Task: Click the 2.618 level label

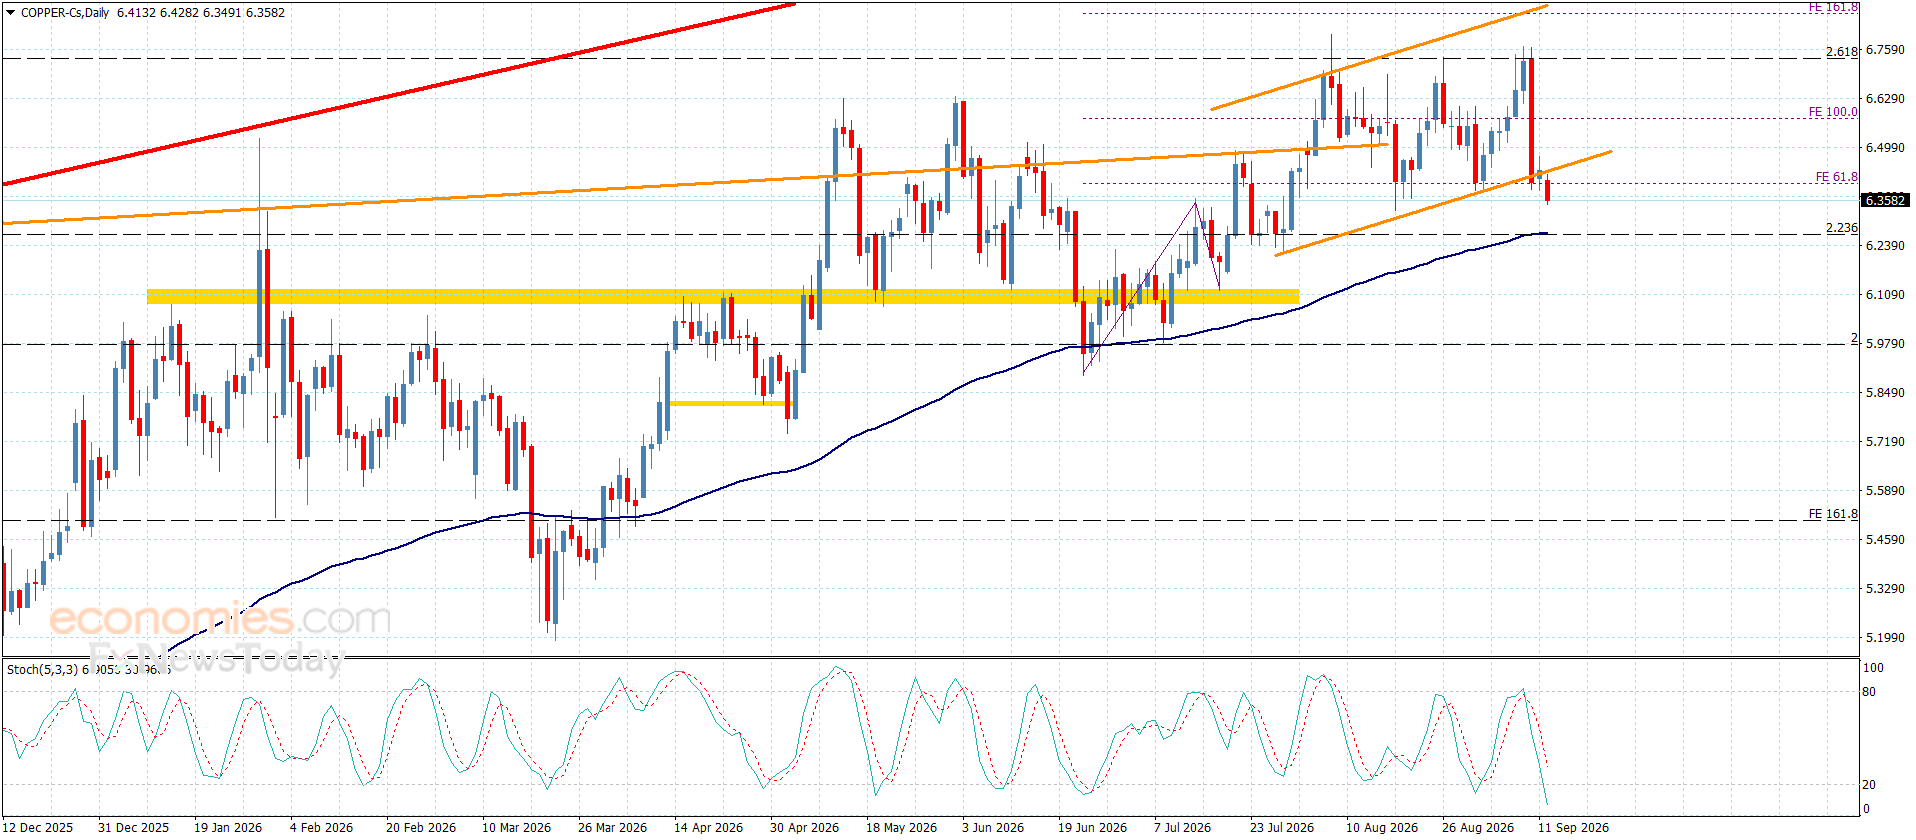Action: click(1842, 51)
